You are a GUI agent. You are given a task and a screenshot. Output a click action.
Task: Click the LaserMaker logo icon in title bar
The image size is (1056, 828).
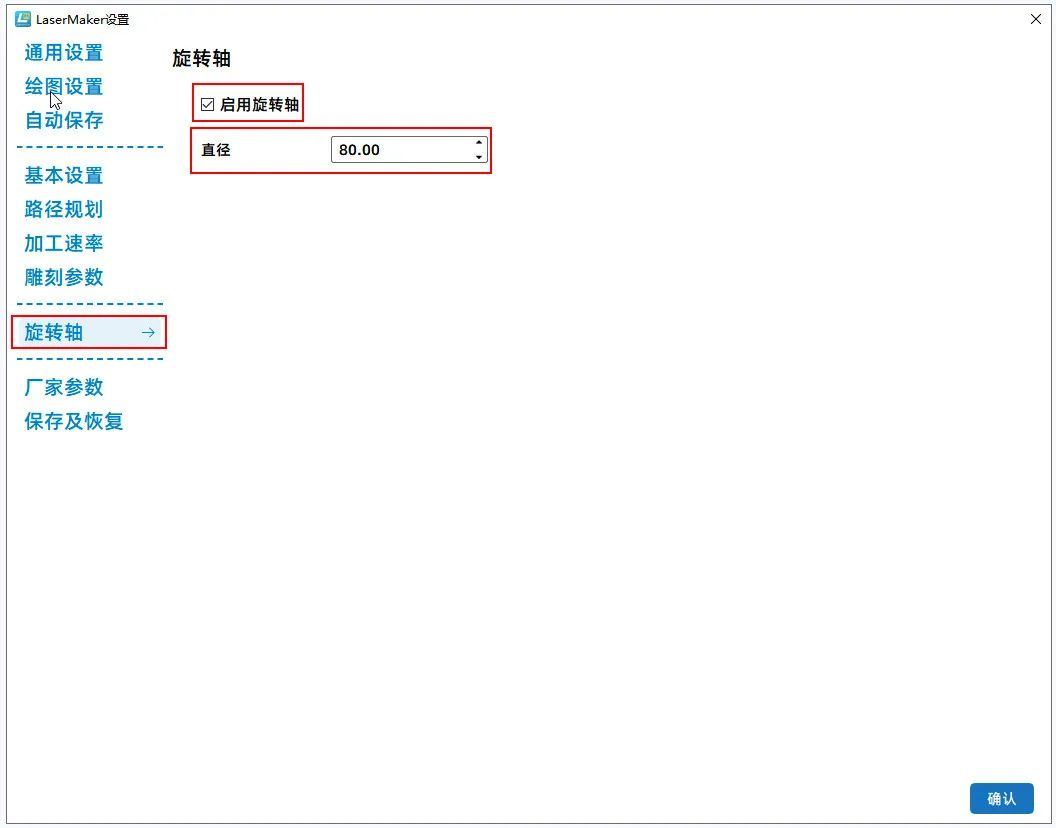(22, 19)
